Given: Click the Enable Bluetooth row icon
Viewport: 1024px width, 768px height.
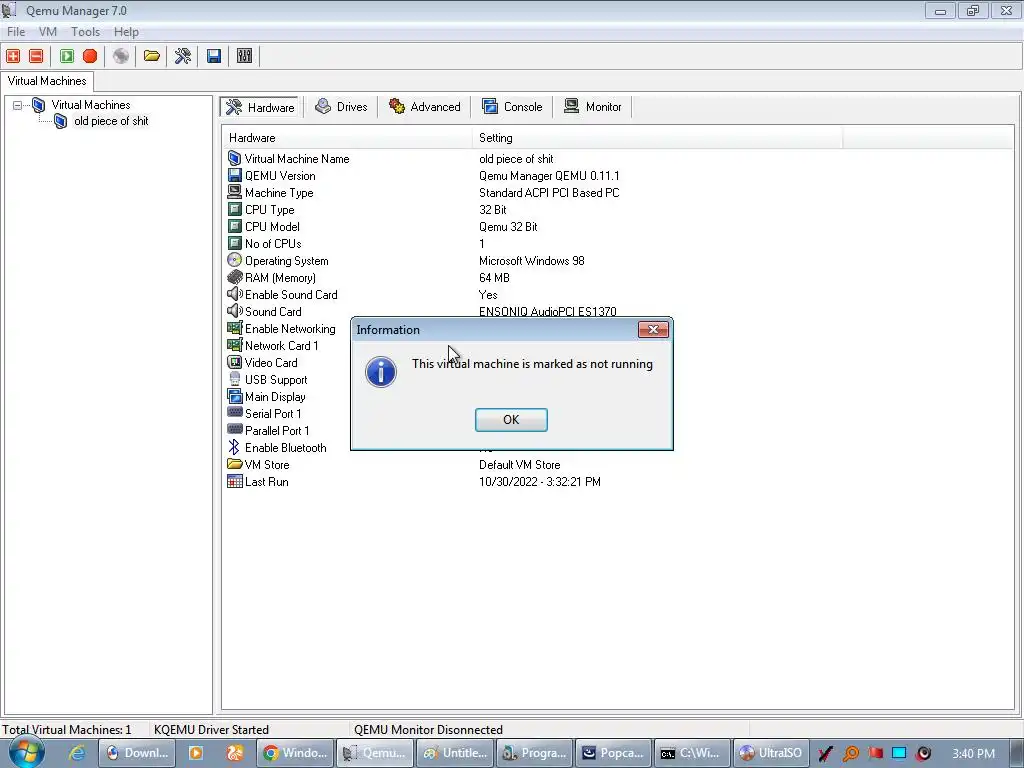Looking at the screenshot, I should (234, 447).
